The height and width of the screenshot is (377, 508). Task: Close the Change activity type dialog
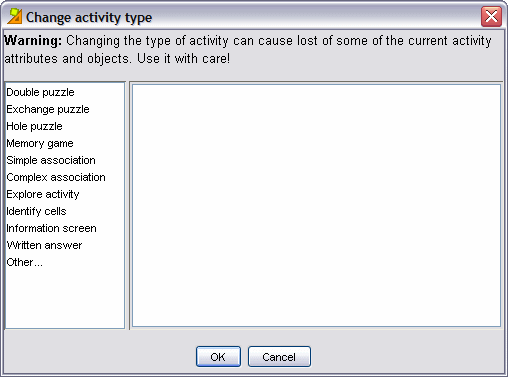(491, 16)
